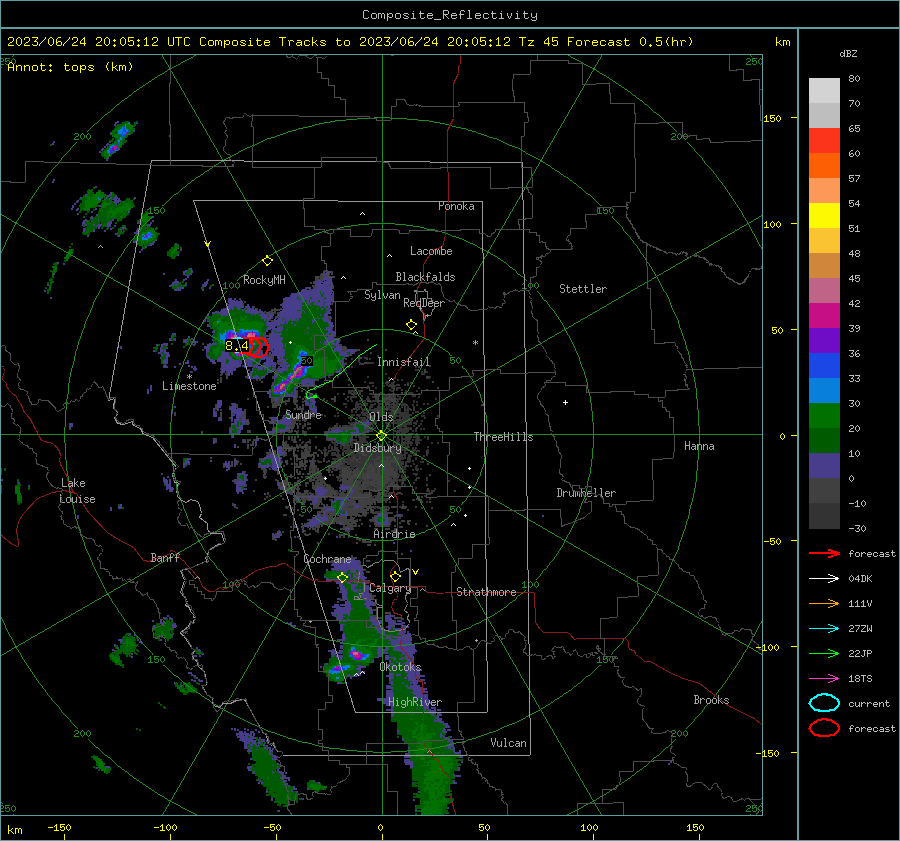
Task: Click the red forecast arrow legend icon
Action: (824, 553)
